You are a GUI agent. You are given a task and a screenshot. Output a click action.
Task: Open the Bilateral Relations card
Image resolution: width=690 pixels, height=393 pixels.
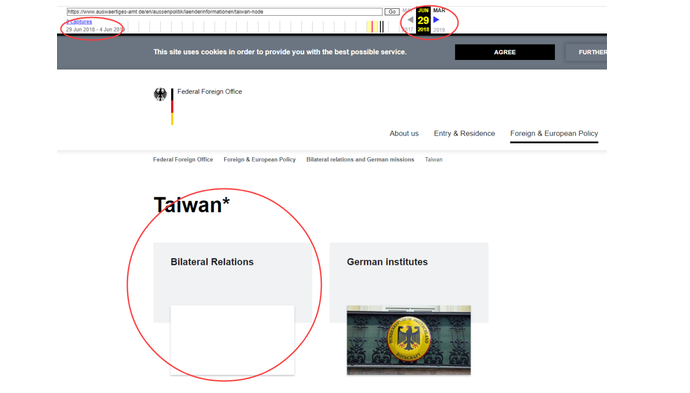(212, 262)
